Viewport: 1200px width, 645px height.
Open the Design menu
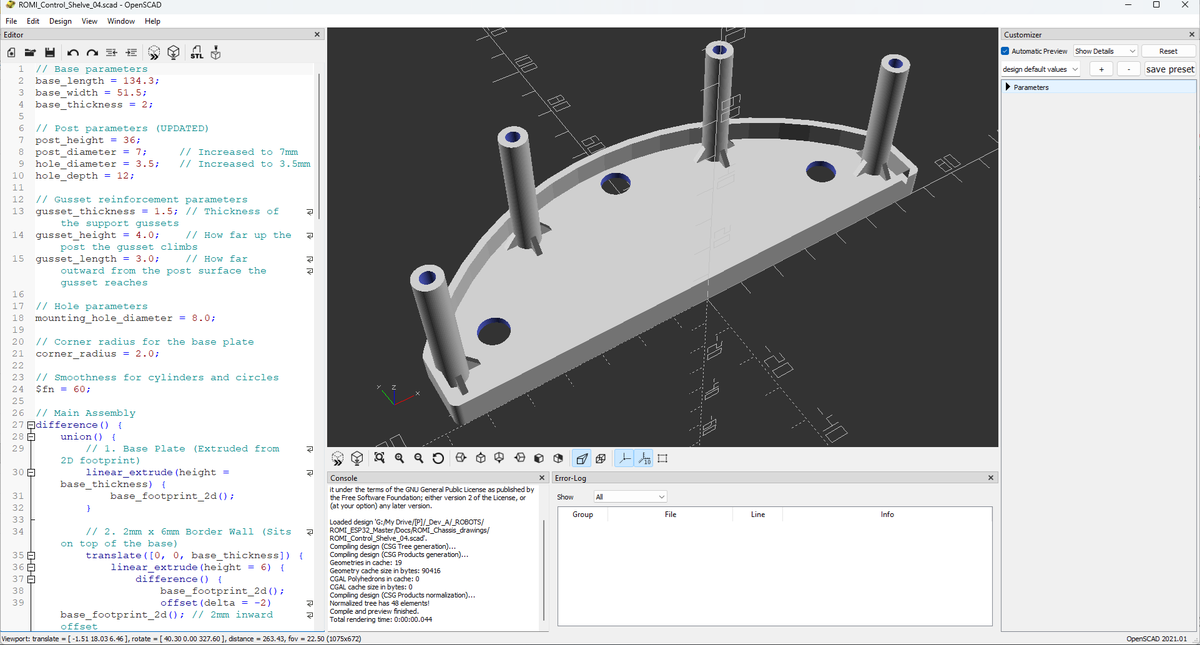click(60, 21)
